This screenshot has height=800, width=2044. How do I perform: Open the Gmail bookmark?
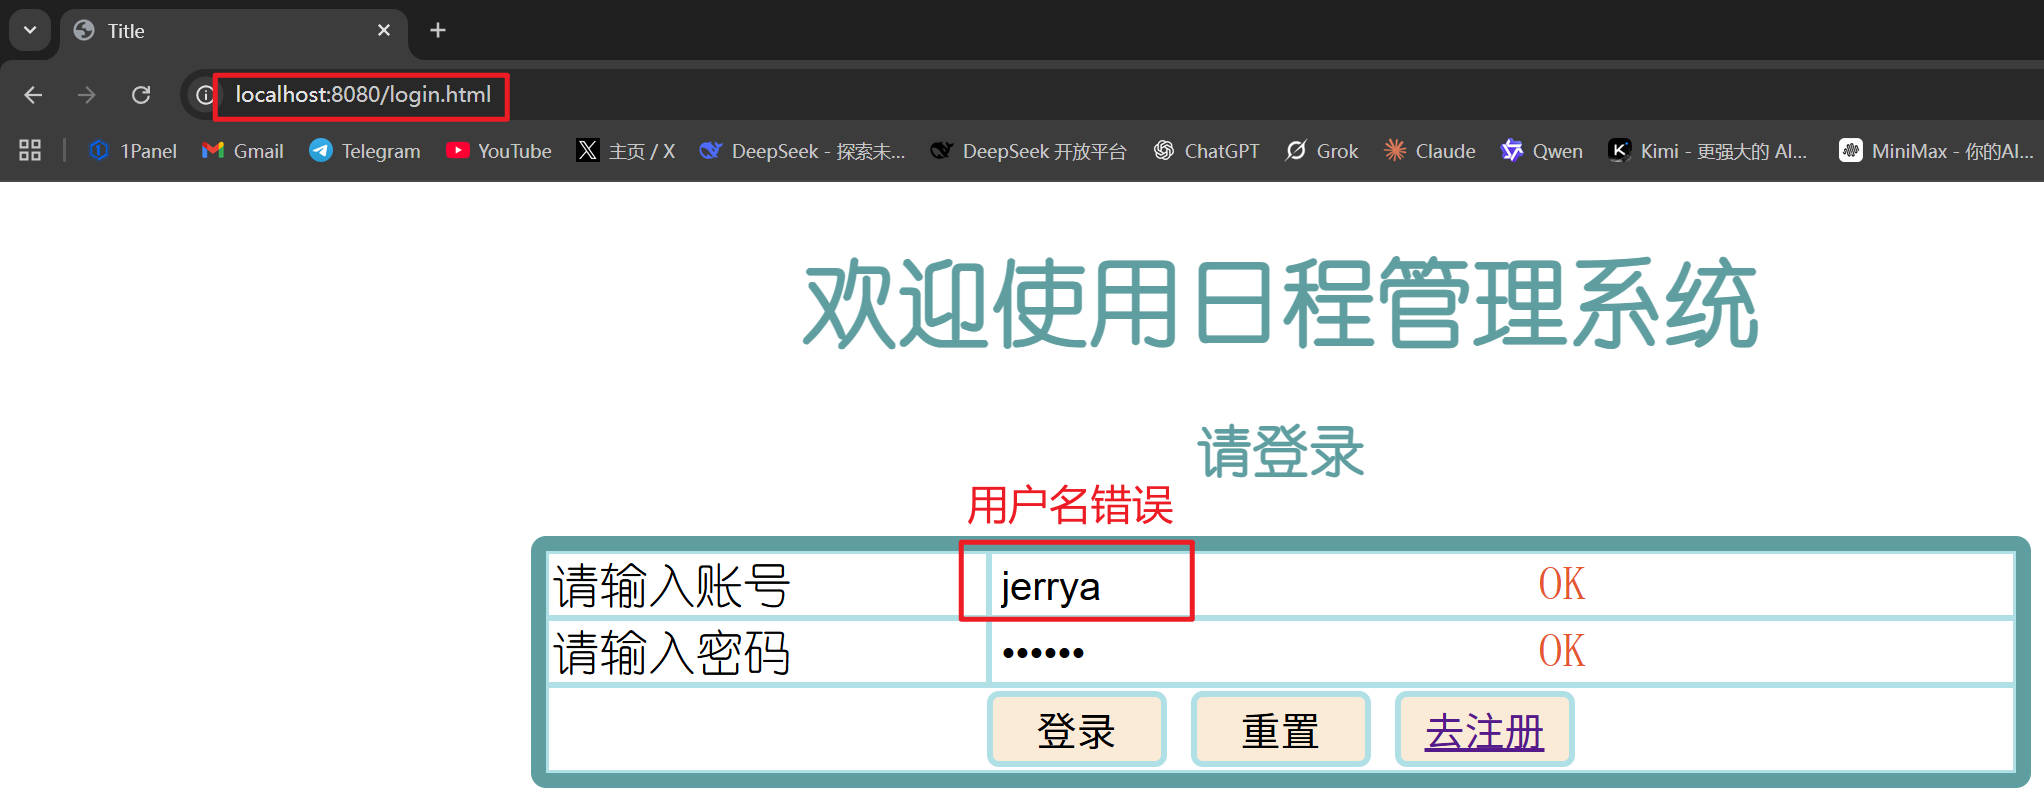point(243,151)
